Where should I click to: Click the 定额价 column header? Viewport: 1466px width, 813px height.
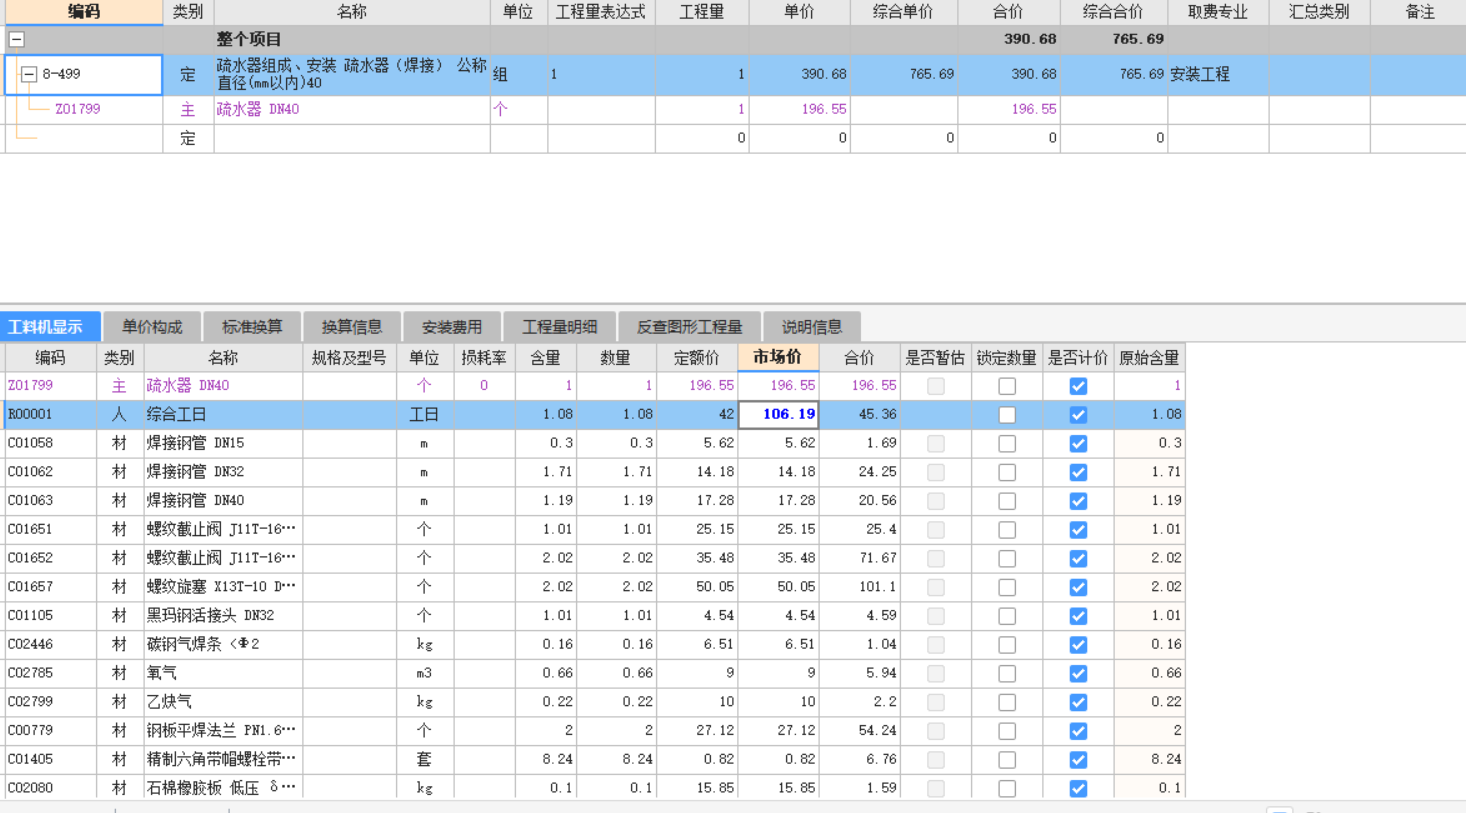coord(697,357)
